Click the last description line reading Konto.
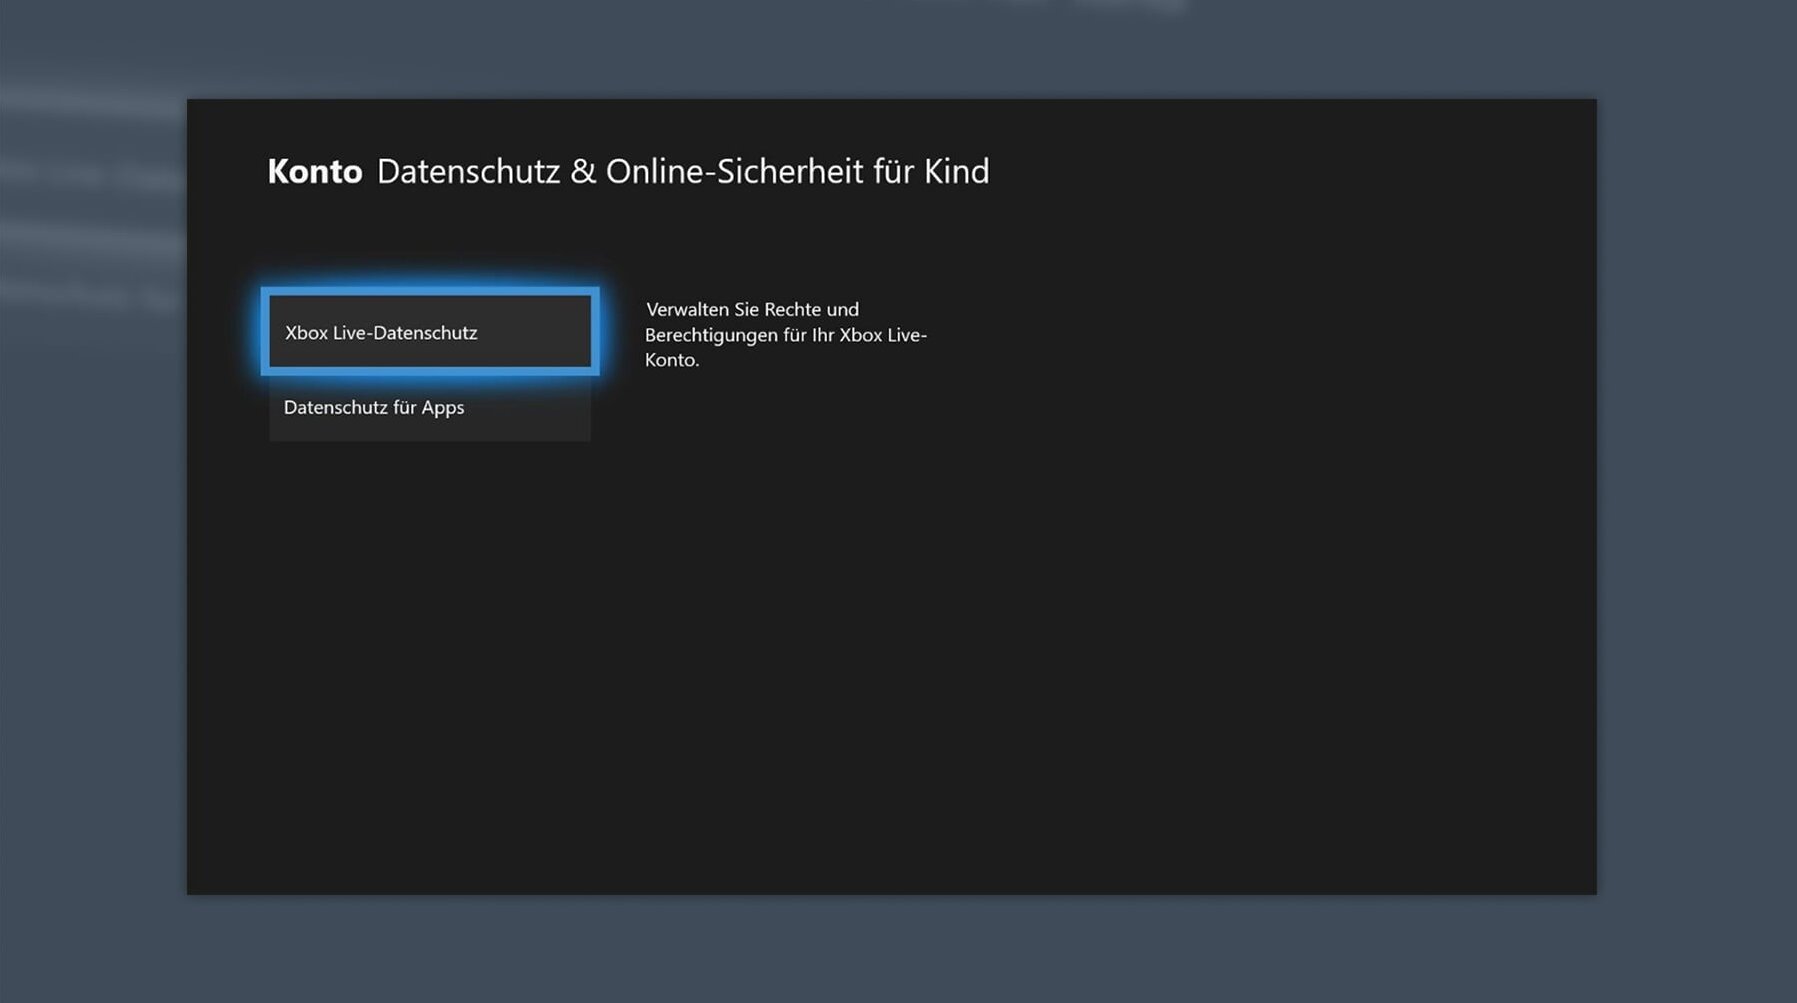The height and width of the screenshot is (1003, 1797). [x=671, y=360]
